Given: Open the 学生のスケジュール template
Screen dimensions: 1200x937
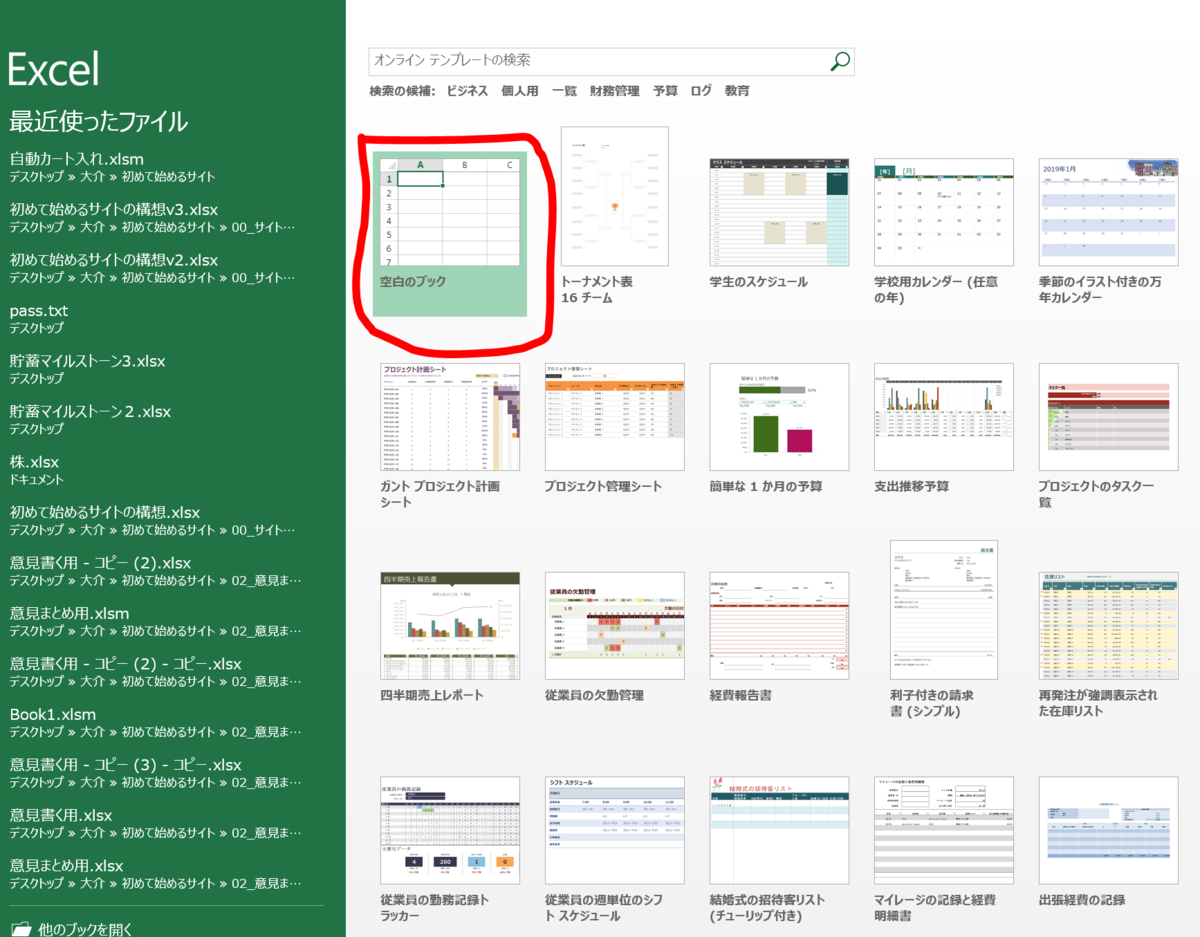Looking at the screenshot, I should pyautogui.click(x=779, y=225).
